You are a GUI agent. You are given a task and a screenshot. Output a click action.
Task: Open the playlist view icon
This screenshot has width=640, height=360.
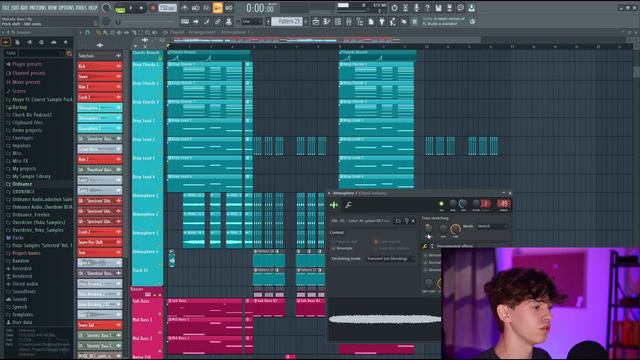(316, 21)
